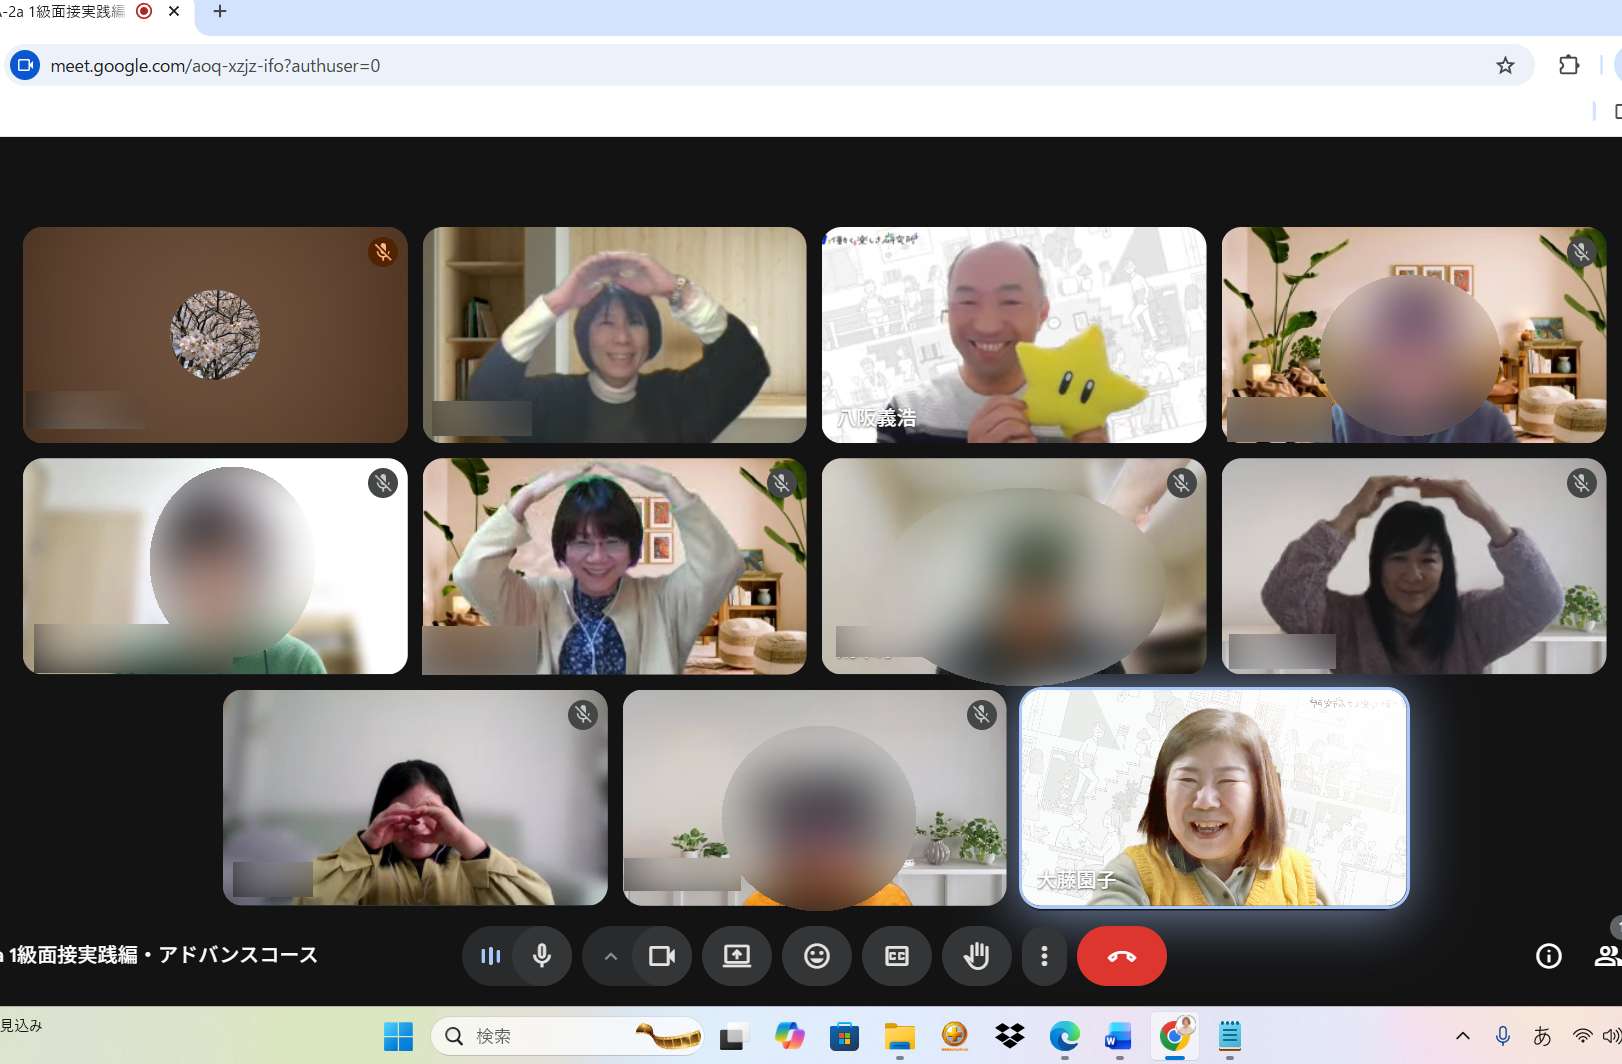Click the raise hand icon
Screen dimensions: 1622x1064
tap(976, 956)
